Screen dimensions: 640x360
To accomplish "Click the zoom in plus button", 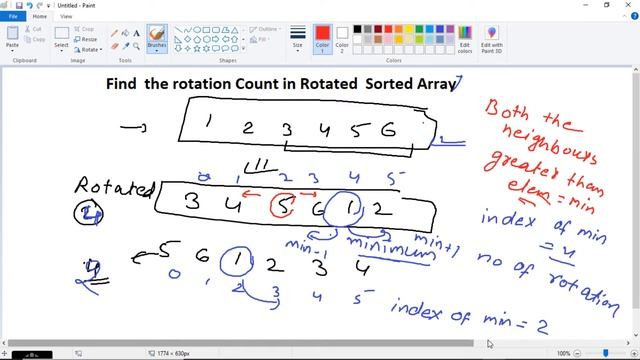I will point(634,353).
